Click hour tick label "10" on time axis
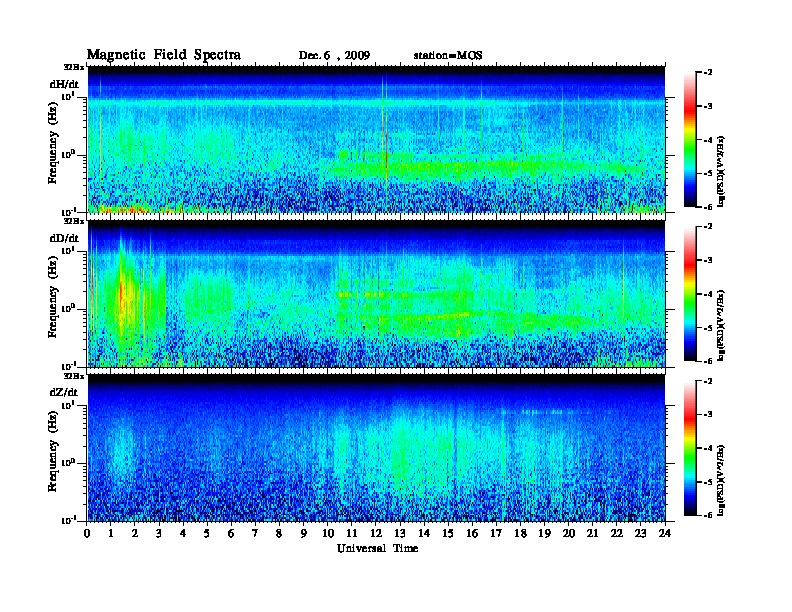 (x=327, y=533)
